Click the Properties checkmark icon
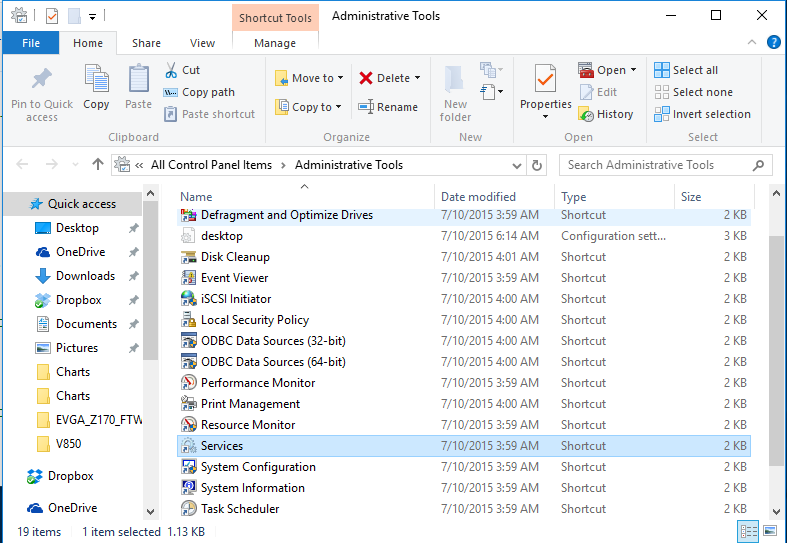This screenshot has height=543, width=787. pyautogui.click(x=546, y=79)
